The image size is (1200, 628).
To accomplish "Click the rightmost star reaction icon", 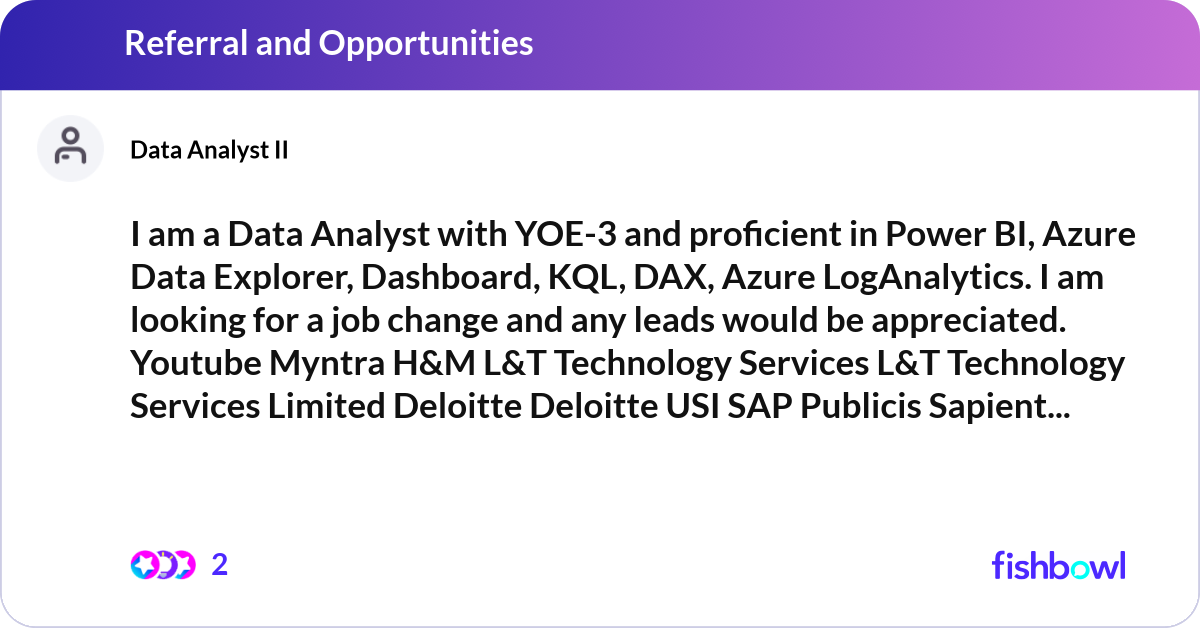I will click(x=183, y=565).
